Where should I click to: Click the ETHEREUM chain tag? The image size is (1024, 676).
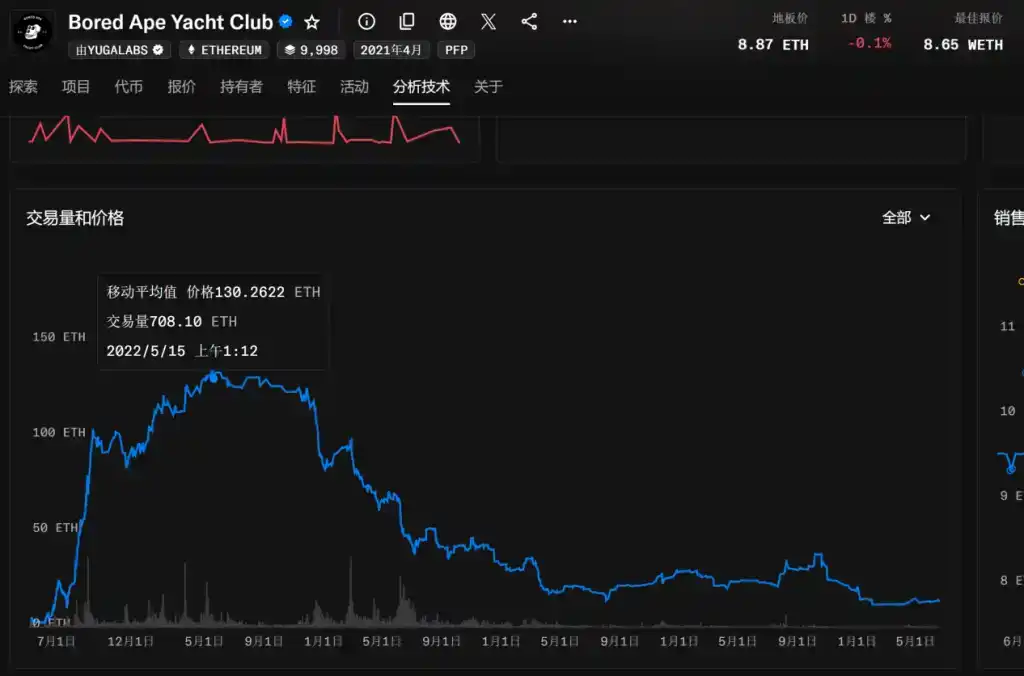(225, 50)
